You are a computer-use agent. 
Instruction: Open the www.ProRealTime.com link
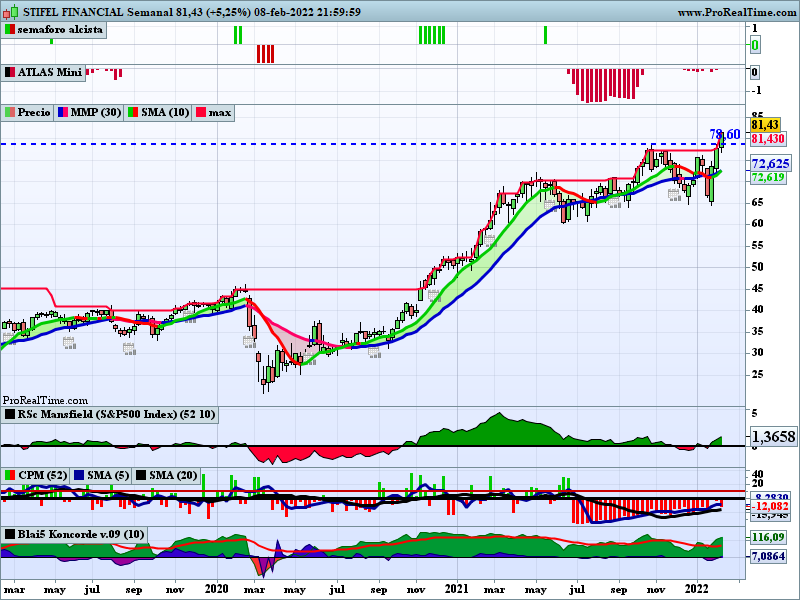737,12
